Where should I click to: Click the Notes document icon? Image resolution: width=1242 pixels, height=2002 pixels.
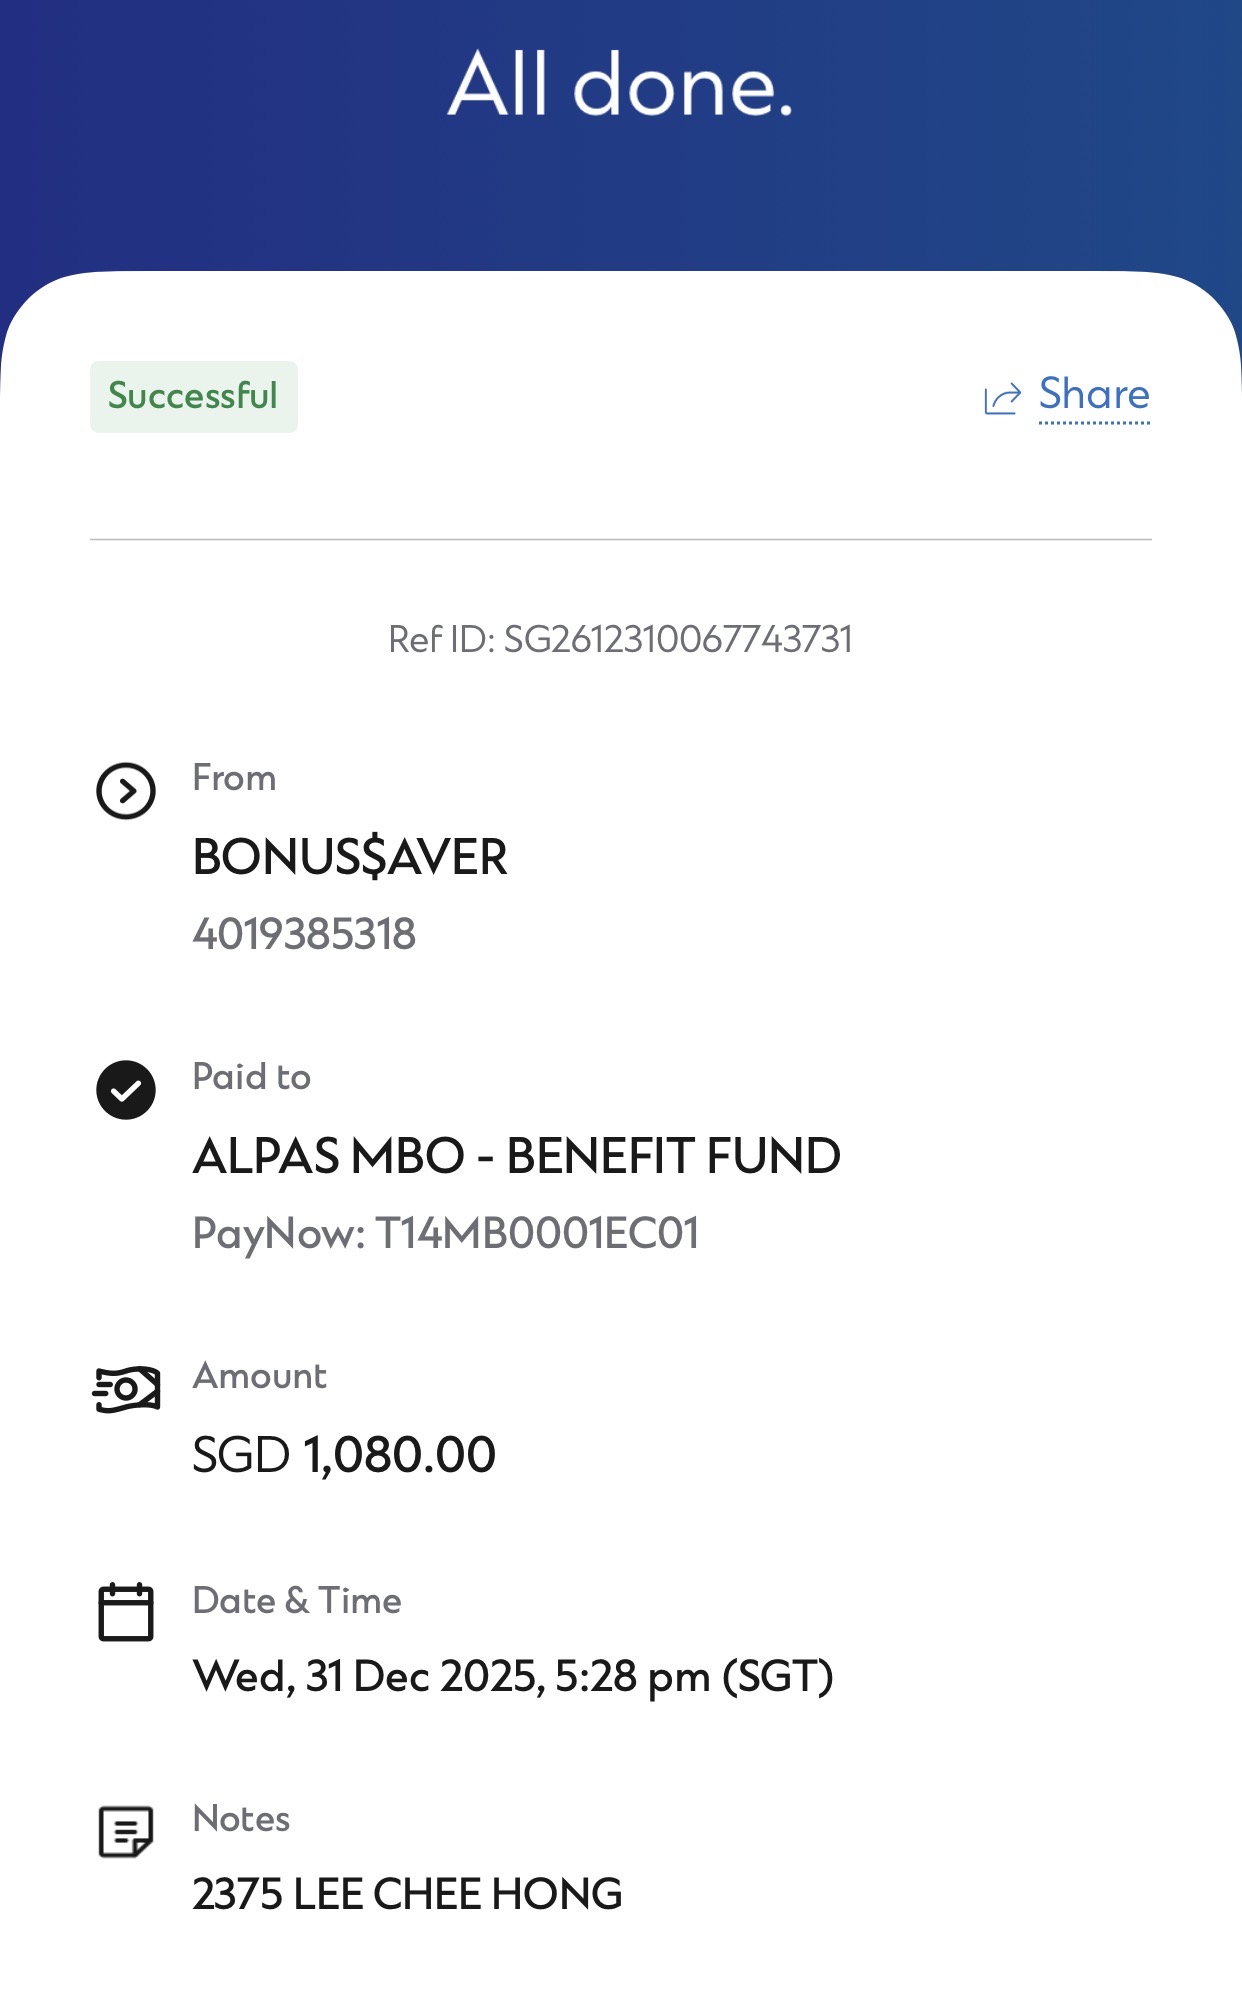126,1831
